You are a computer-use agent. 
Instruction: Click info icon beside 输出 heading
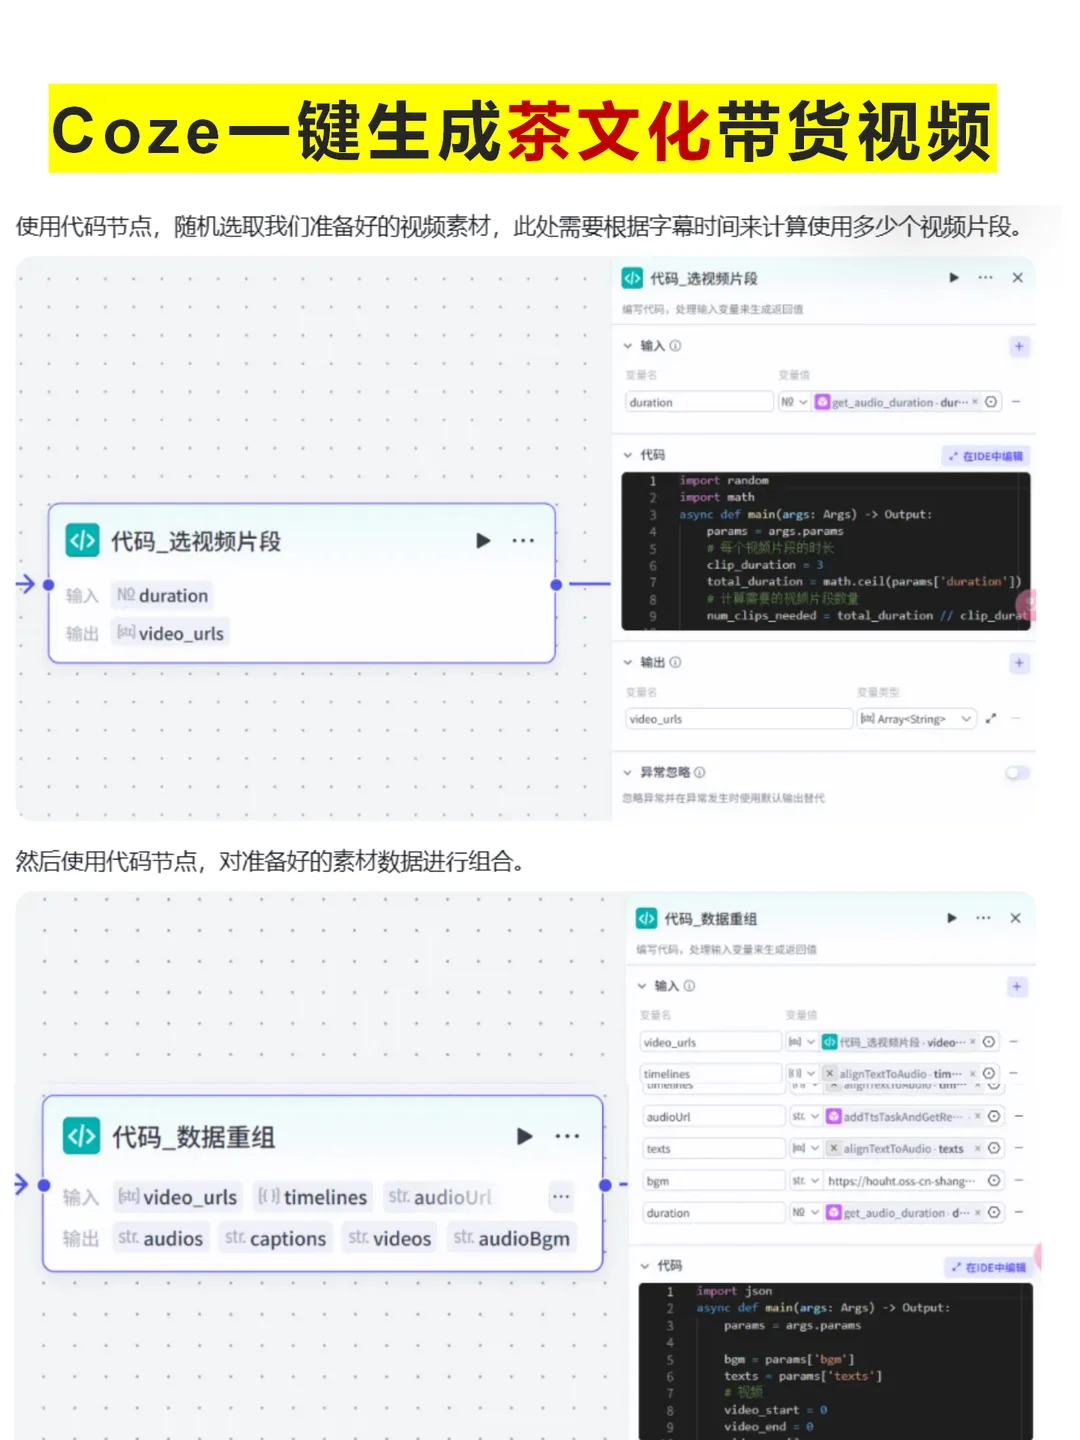[676, 663]
